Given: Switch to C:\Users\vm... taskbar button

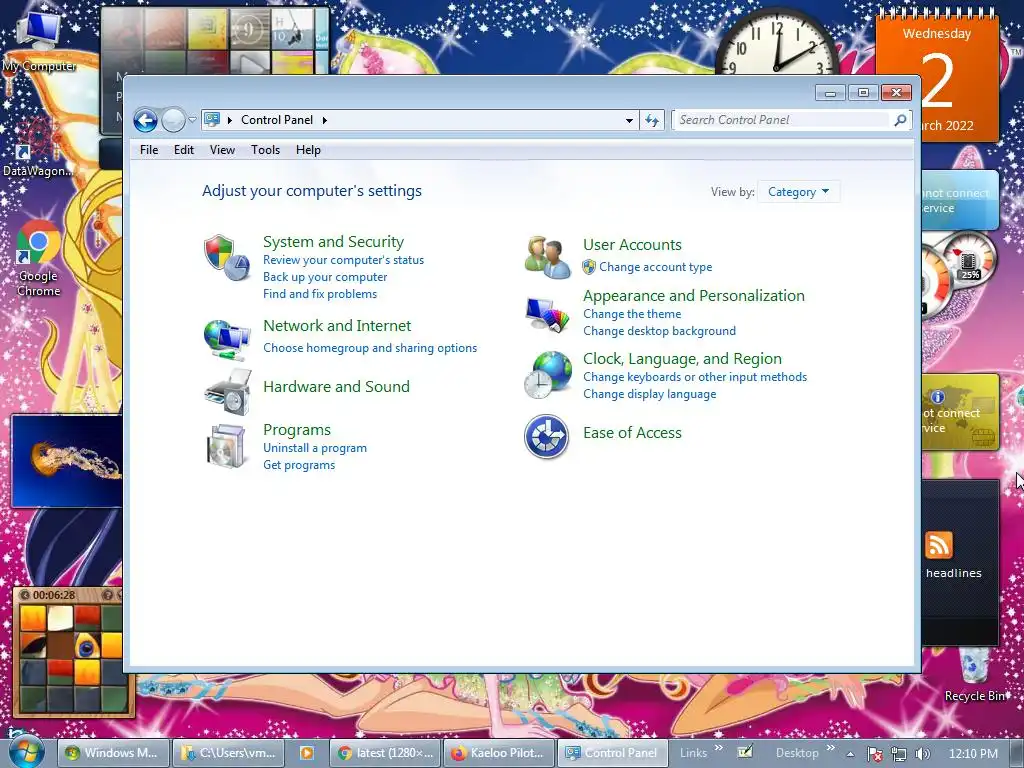Looking at the screenshot, I should (228, 753).
